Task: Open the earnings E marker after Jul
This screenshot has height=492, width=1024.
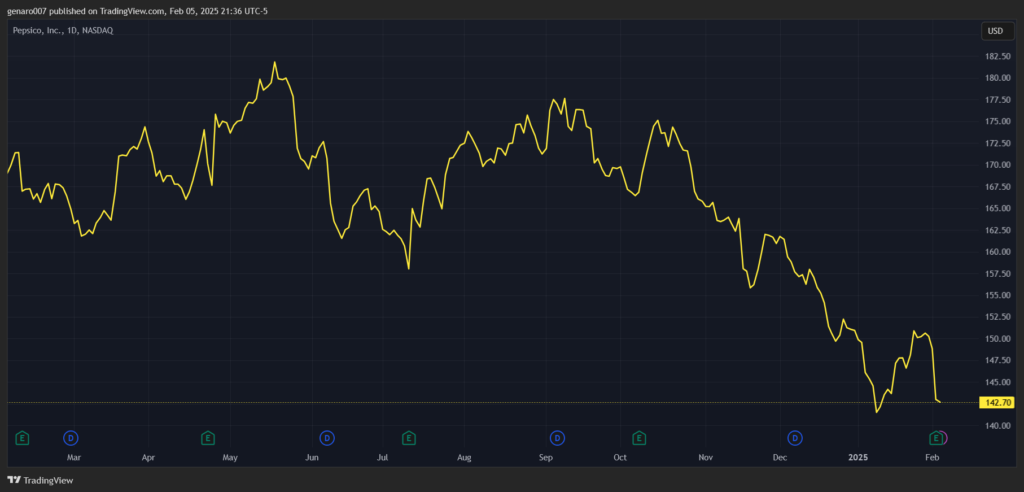Action: click(x=408, y=438)
